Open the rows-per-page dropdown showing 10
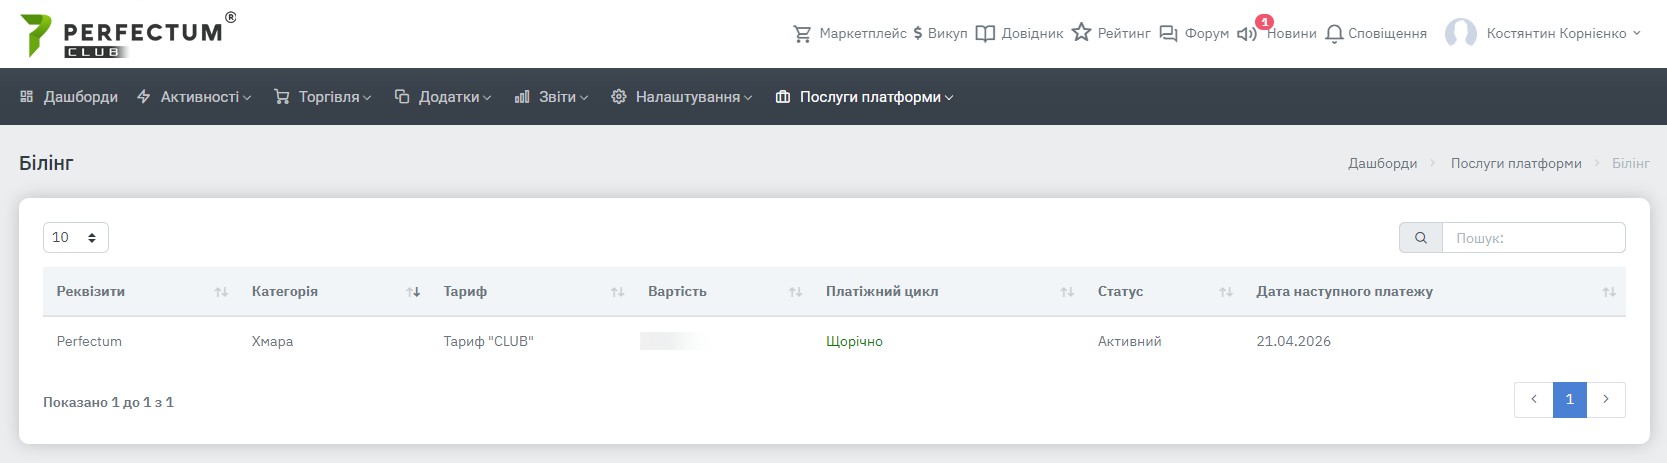 [x=75, y=238]
